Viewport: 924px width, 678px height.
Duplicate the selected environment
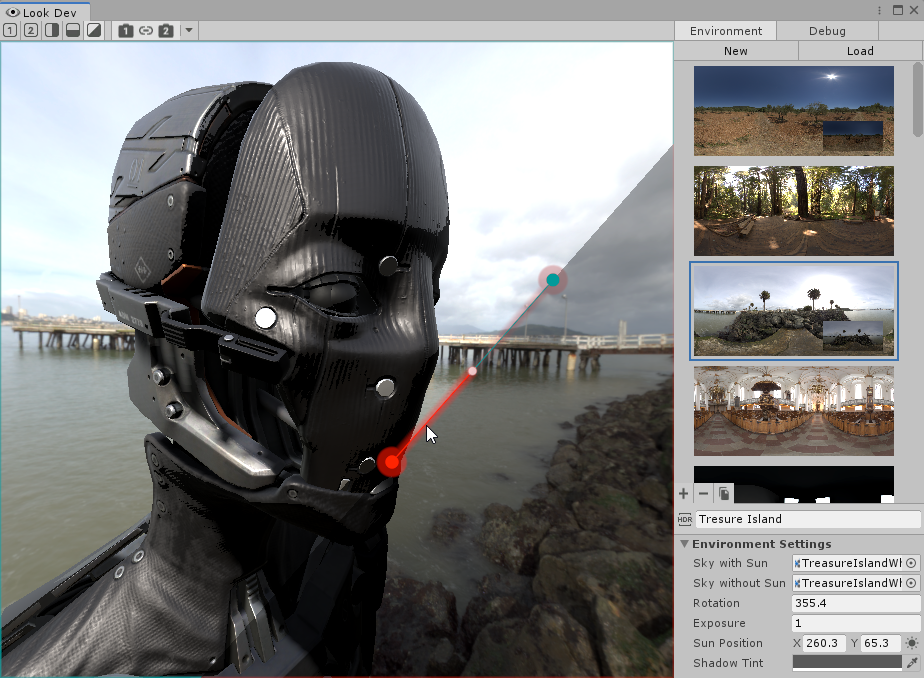(x=724, y=493)
